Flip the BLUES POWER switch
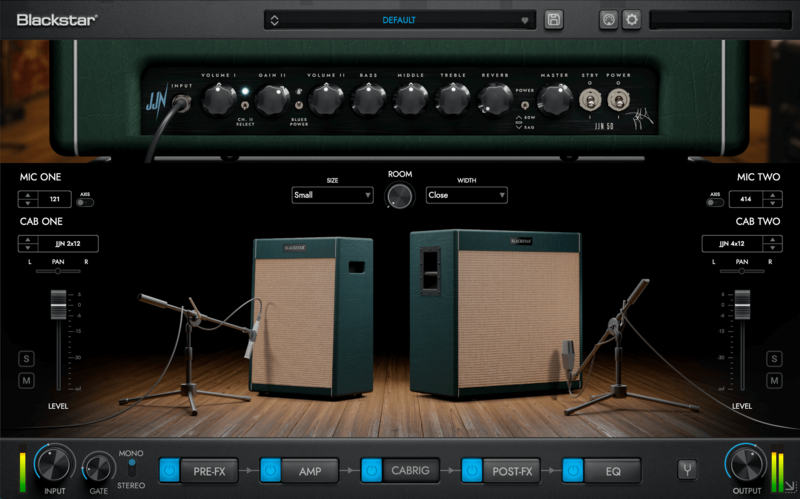This screenshot has width=800, height=499. click(x=299, y=105)
